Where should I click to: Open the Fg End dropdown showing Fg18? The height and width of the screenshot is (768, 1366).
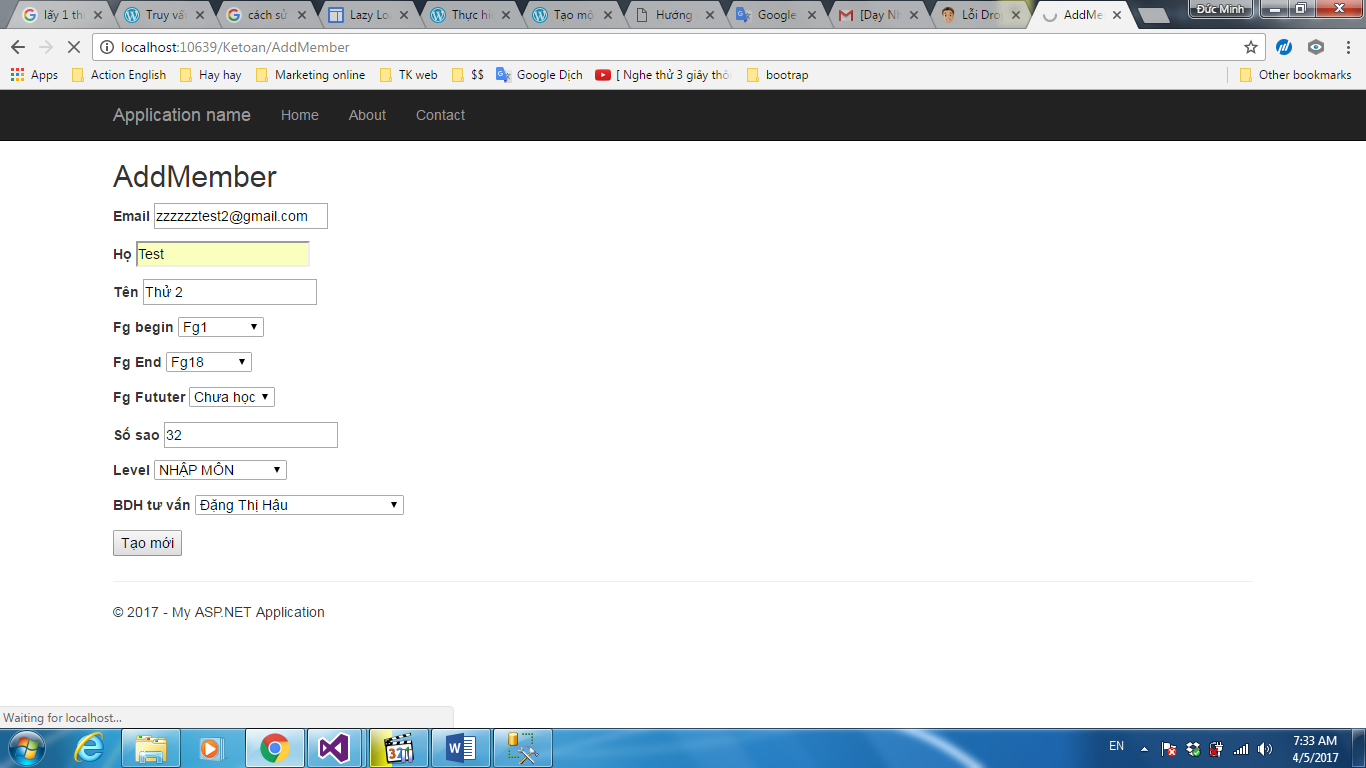(x=208, y=362)
